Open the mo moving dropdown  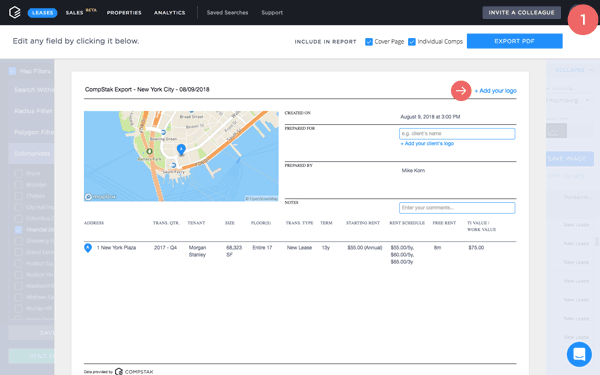click(568, 100)
